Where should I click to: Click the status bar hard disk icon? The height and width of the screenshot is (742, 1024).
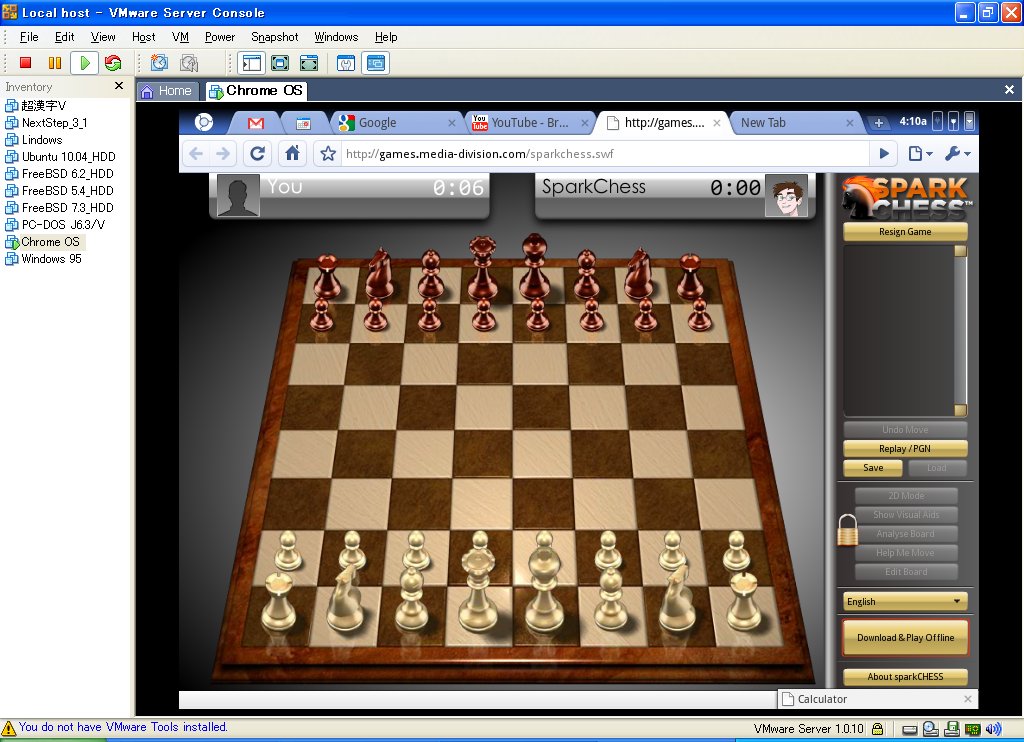910,730
